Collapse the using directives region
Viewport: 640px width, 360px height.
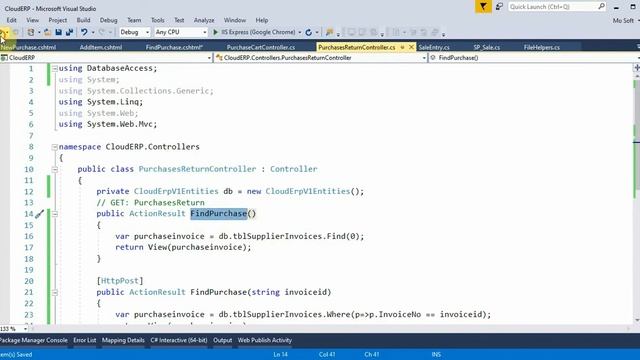[55, 69]
